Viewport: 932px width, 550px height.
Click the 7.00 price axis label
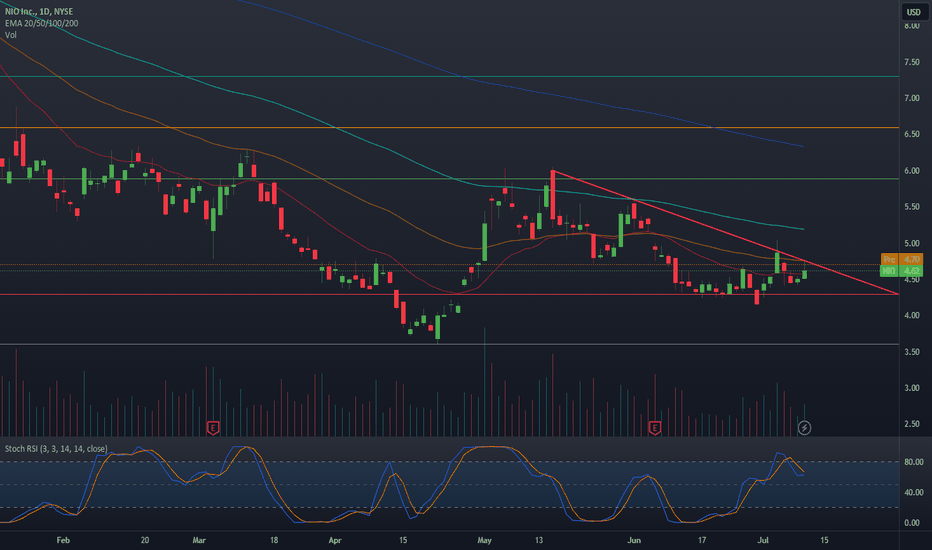[x=912, y=98]
